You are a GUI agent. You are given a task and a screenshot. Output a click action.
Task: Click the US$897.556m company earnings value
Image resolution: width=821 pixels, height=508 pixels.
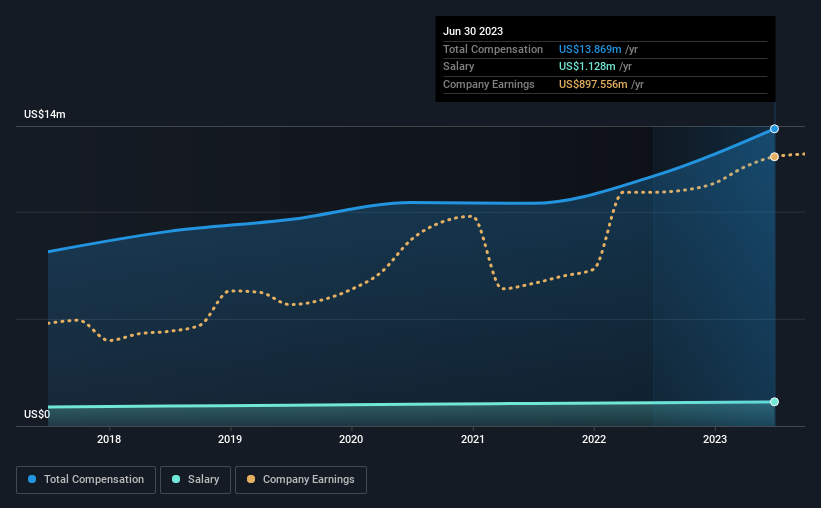click(593, 84)
